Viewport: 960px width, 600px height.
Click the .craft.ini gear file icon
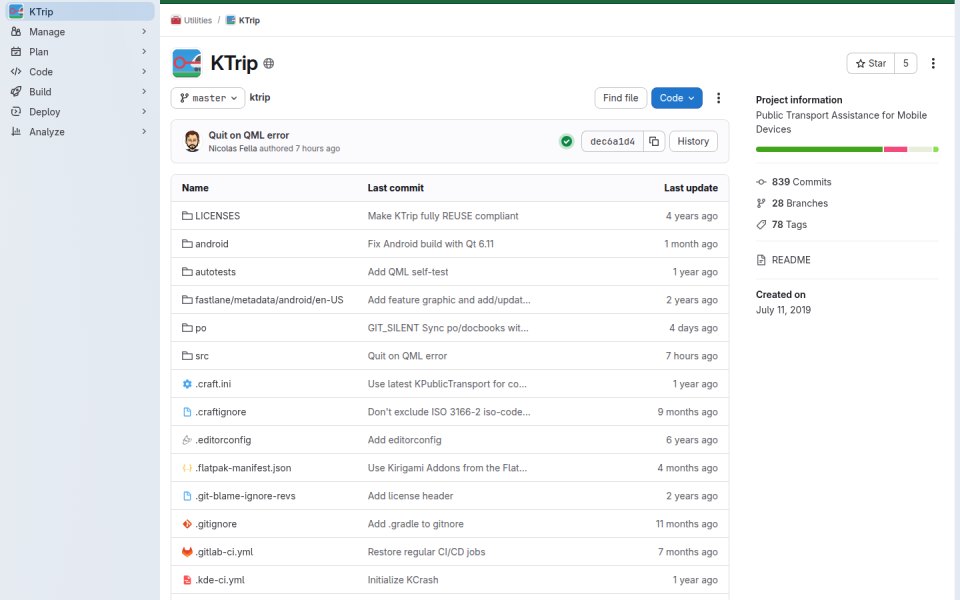pyautogui.click(x=187, y=384)
